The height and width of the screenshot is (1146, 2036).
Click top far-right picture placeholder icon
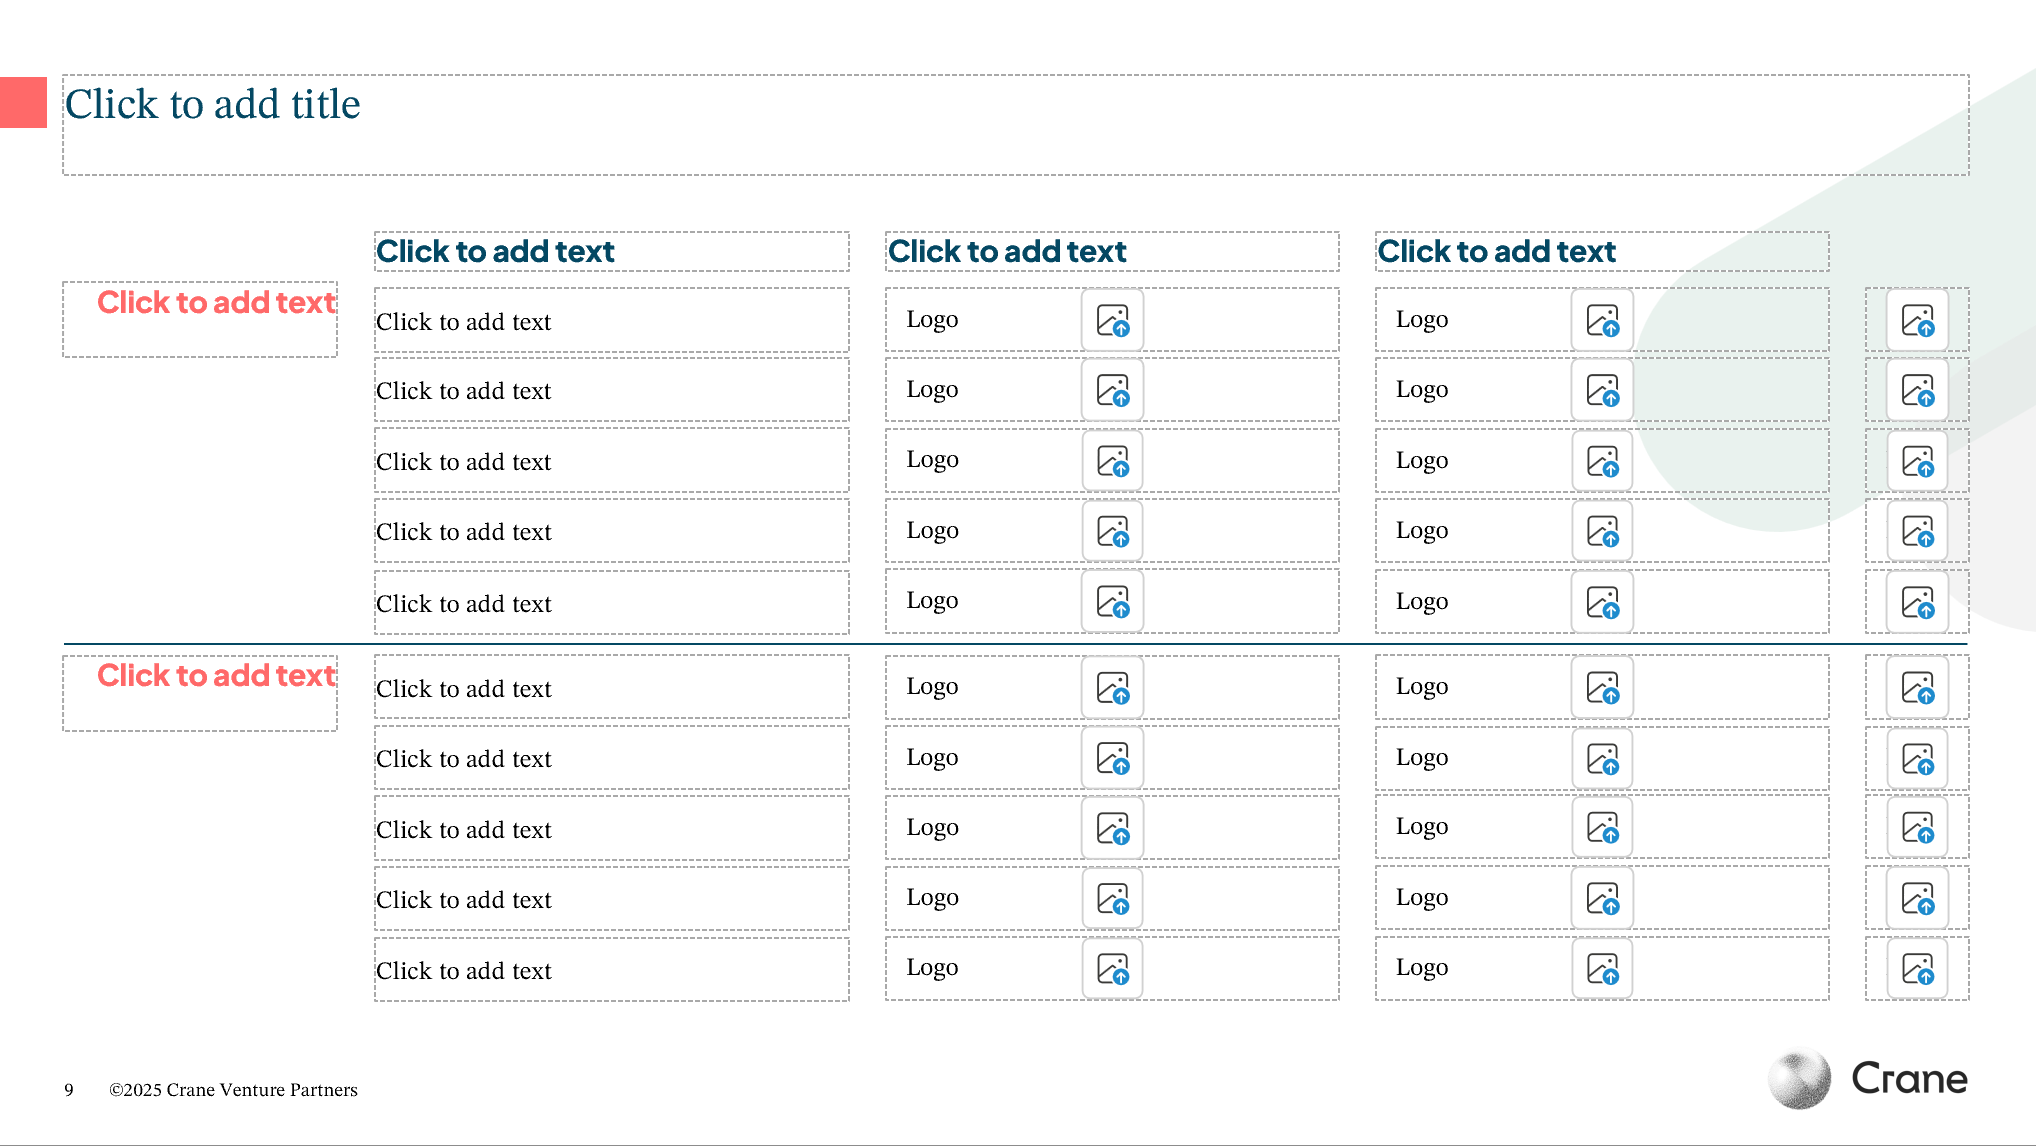pyautogui.click(x=1917, y=320)
